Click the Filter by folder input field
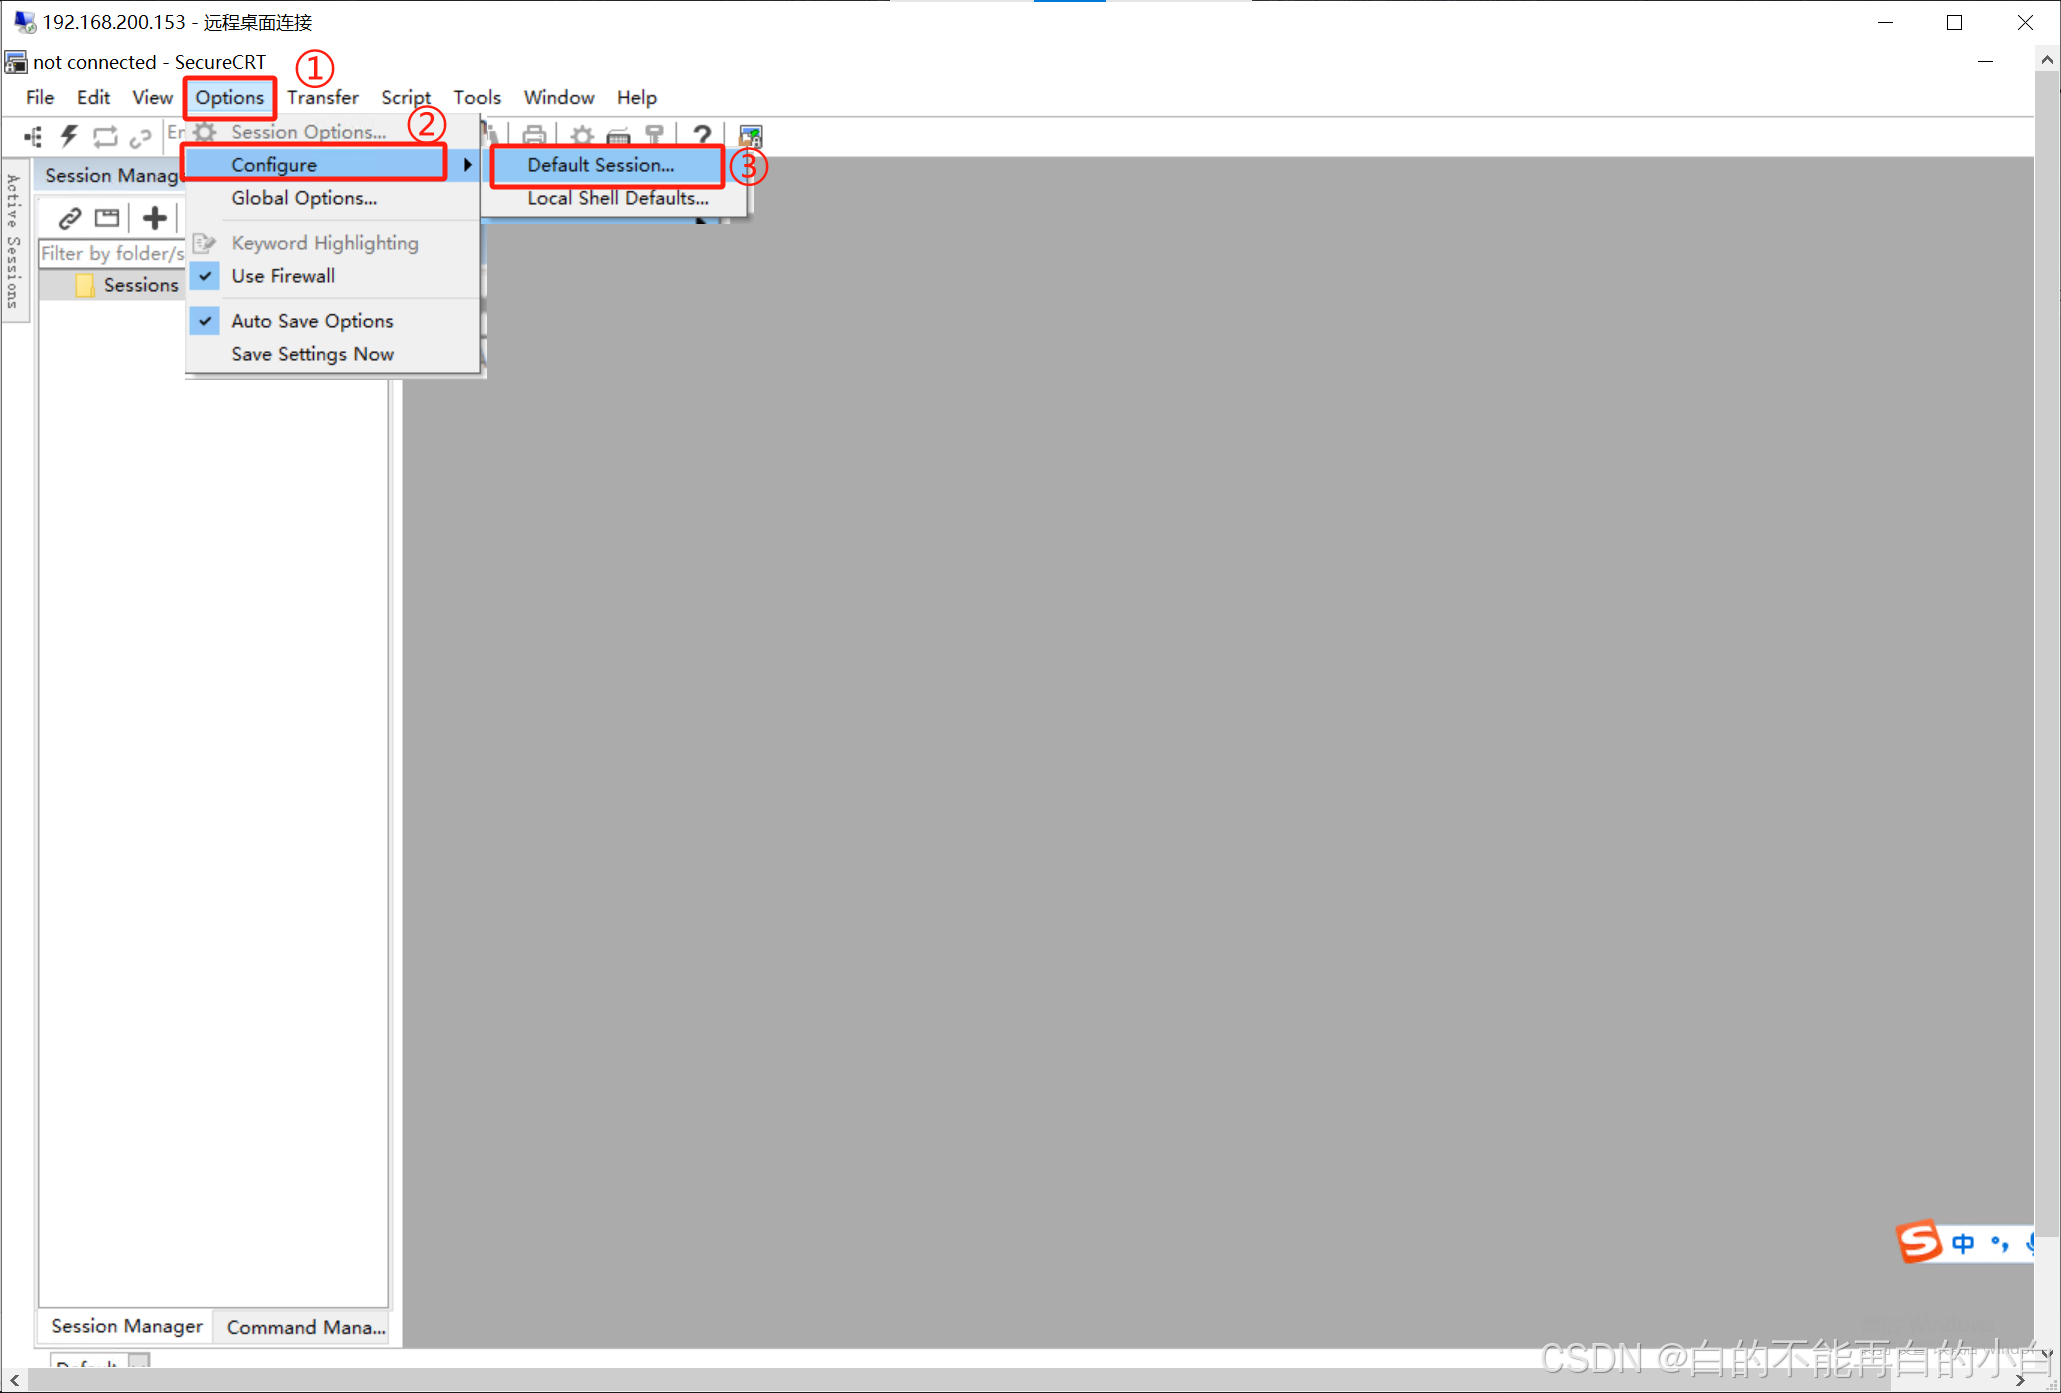 pos(112,253)
